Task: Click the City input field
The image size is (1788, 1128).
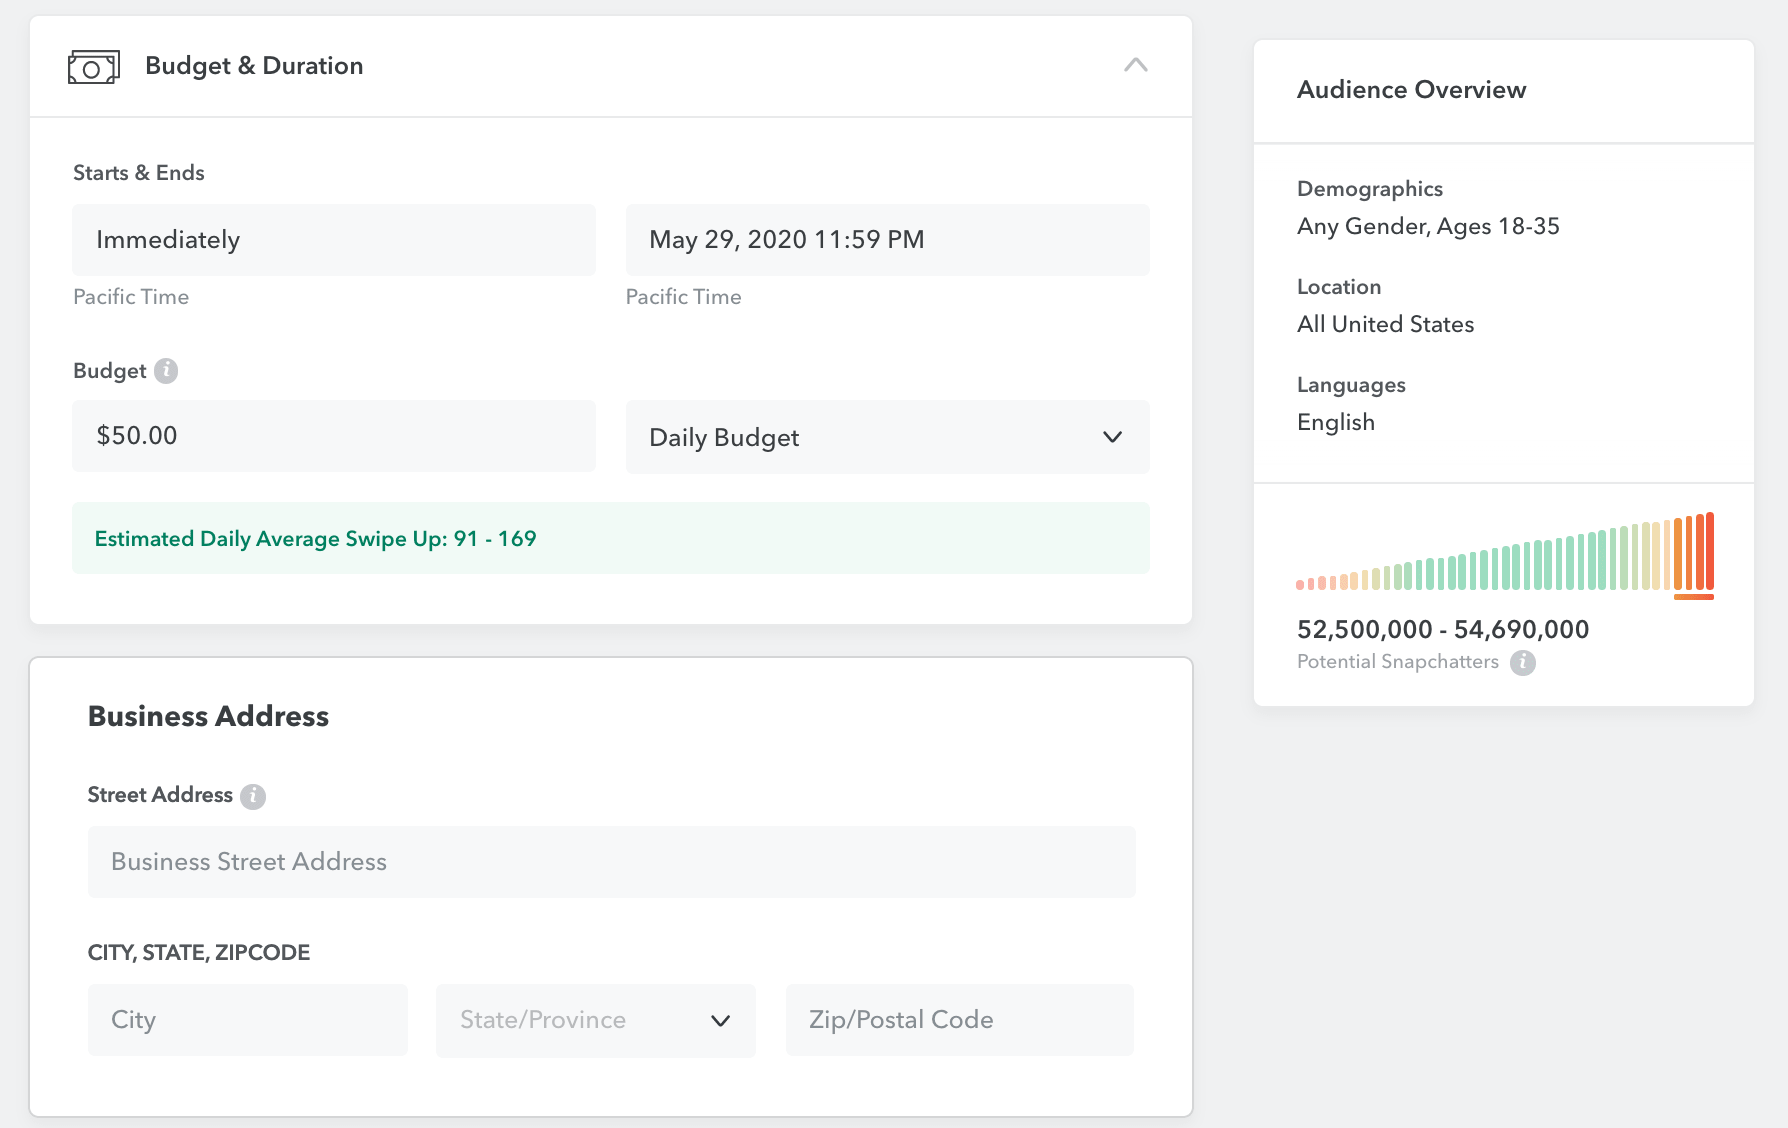Action: click(247, 1020)
